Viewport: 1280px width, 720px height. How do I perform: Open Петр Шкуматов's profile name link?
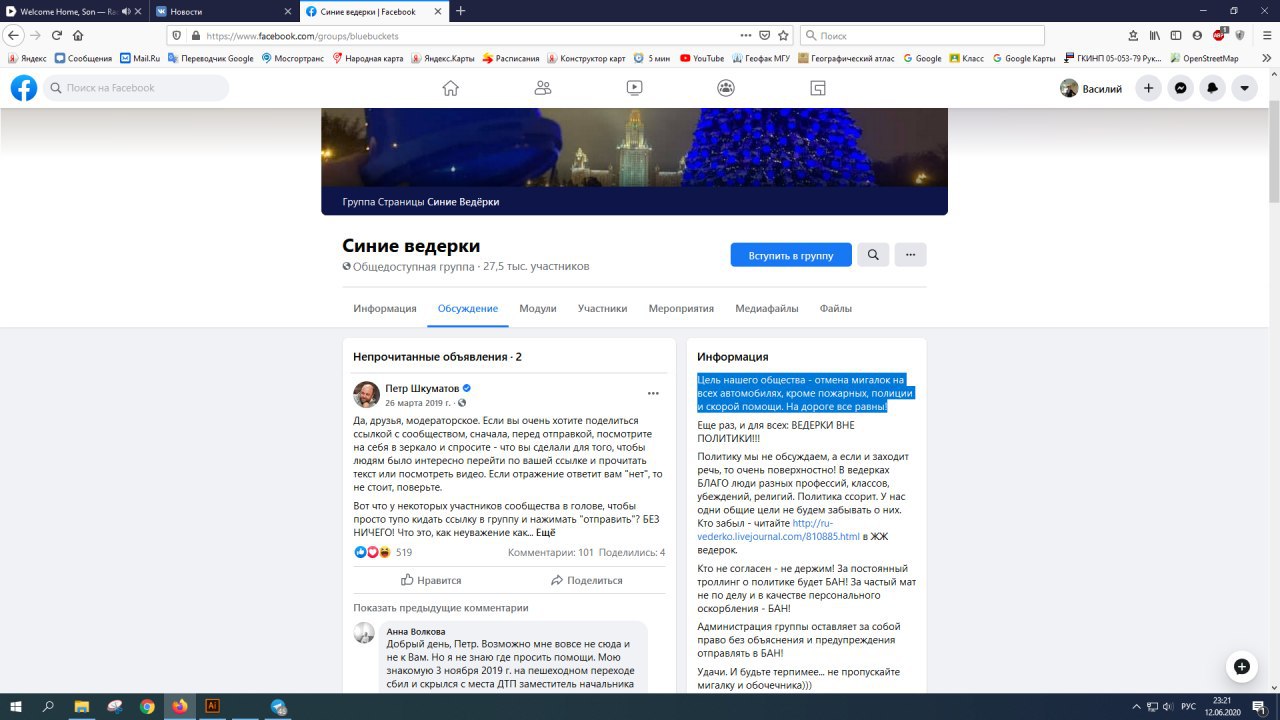pyautogui.click(x=423, y=388)
